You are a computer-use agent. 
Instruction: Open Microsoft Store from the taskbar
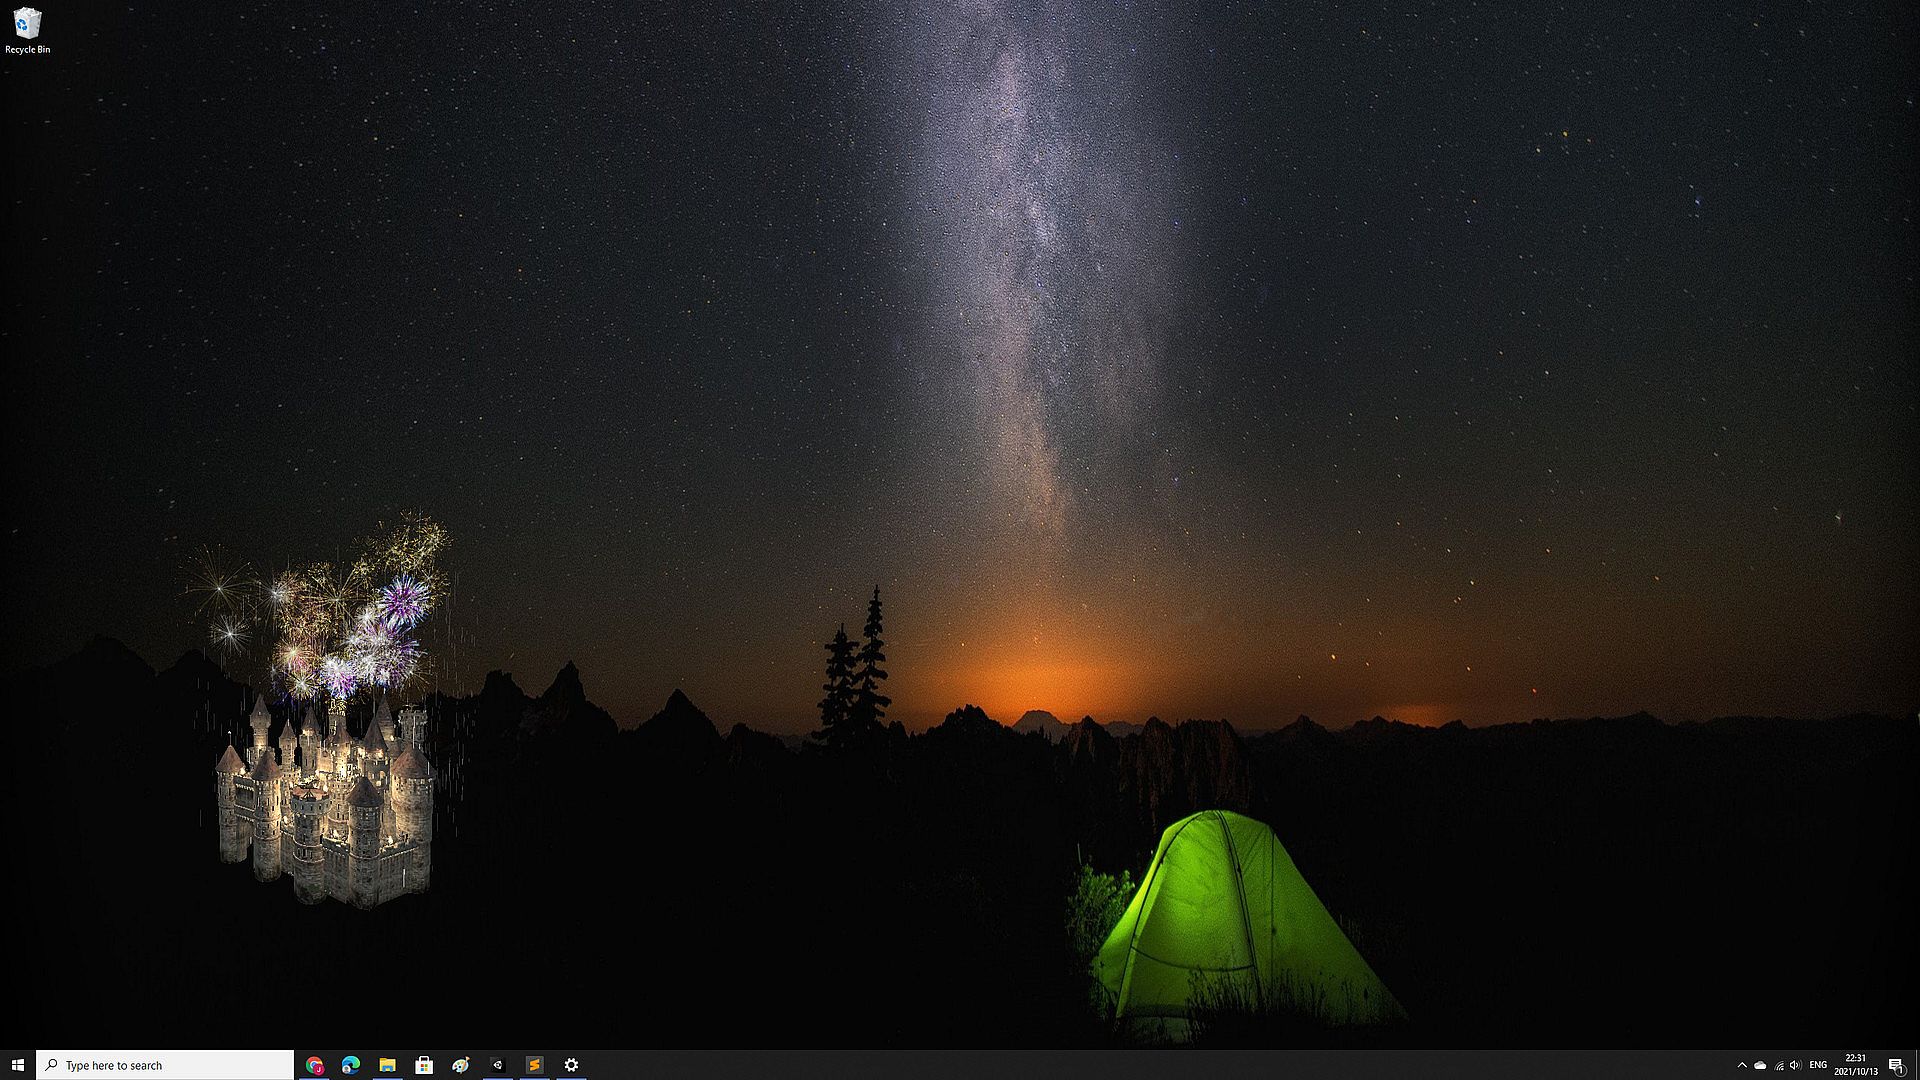coord(424,1065)
